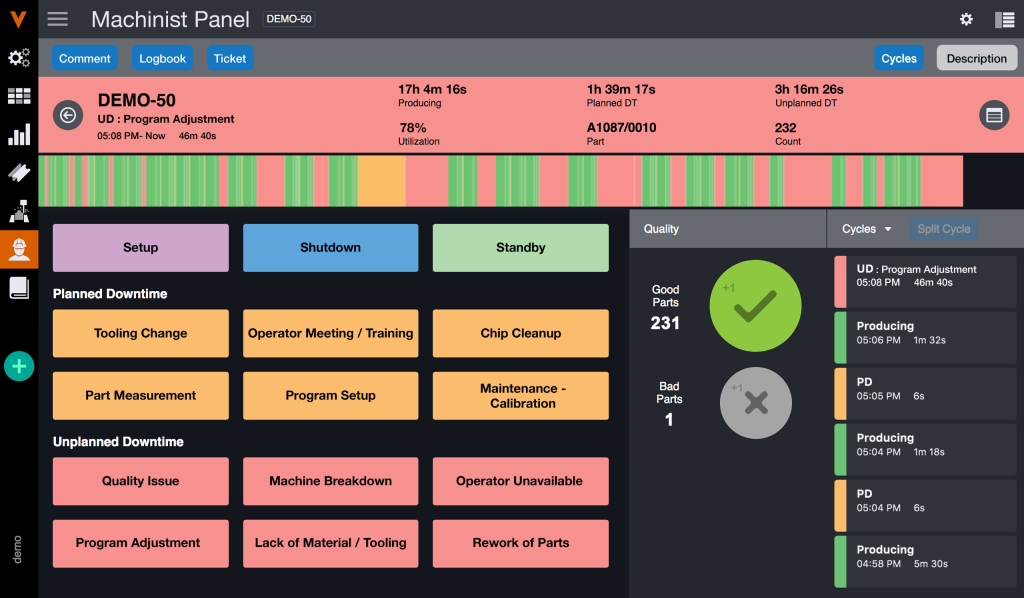The image size is (1024, 598).
Task: Expand the Cycles dropdown in right panel
Action: [x=867, y=229]
